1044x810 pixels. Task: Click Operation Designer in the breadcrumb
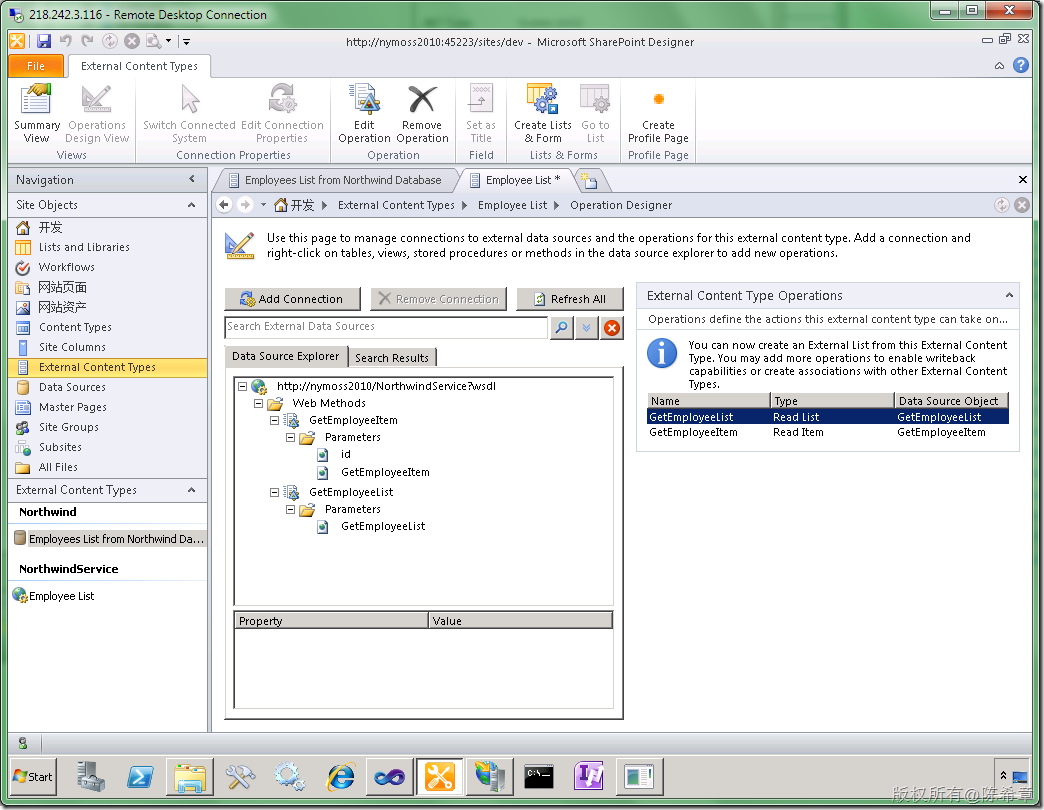(x=621, y=205)
